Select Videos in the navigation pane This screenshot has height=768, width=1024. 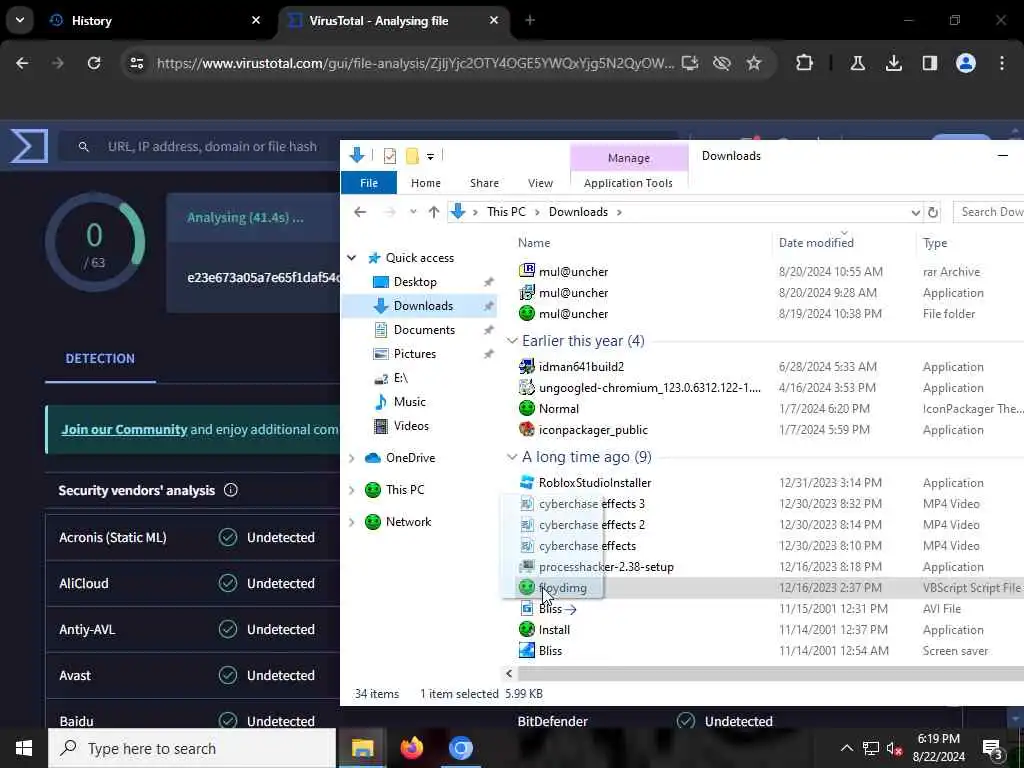pos(411,426)
